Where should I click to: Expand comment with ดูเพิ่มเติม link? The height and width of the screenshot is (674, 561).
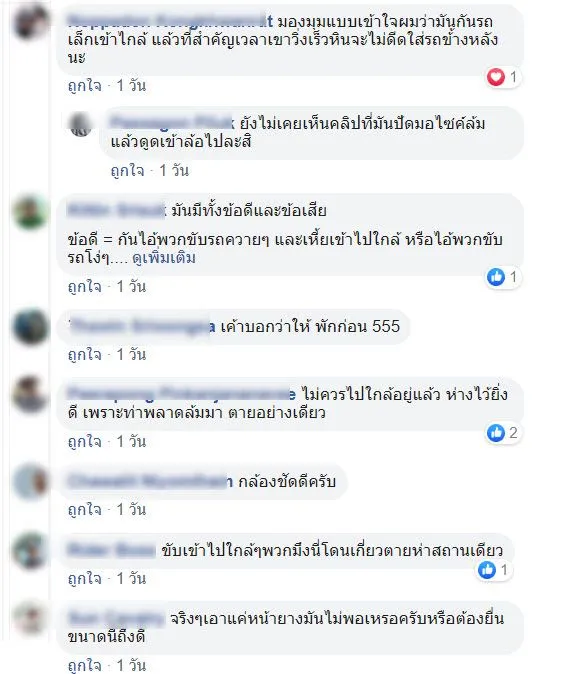tap(164, 258)
